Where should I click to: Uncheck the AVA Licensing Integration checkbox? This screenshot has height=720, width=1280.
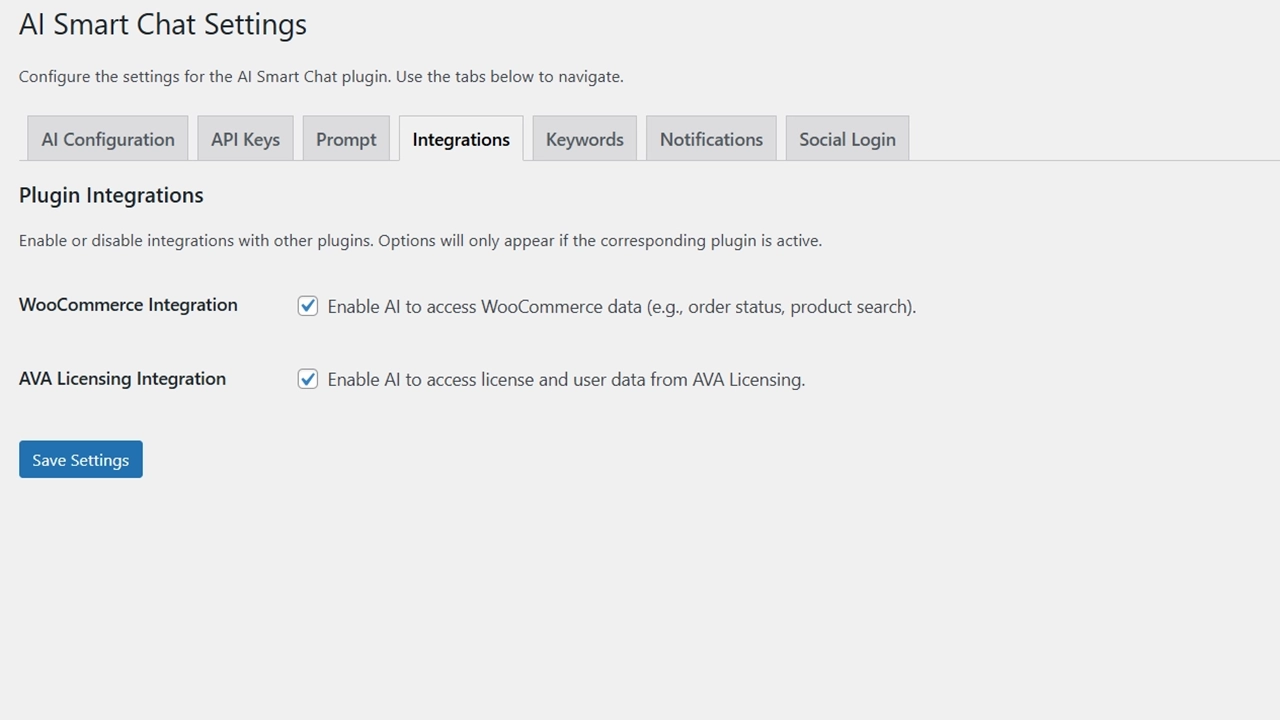pyautogui.click(x=308, y=379)
